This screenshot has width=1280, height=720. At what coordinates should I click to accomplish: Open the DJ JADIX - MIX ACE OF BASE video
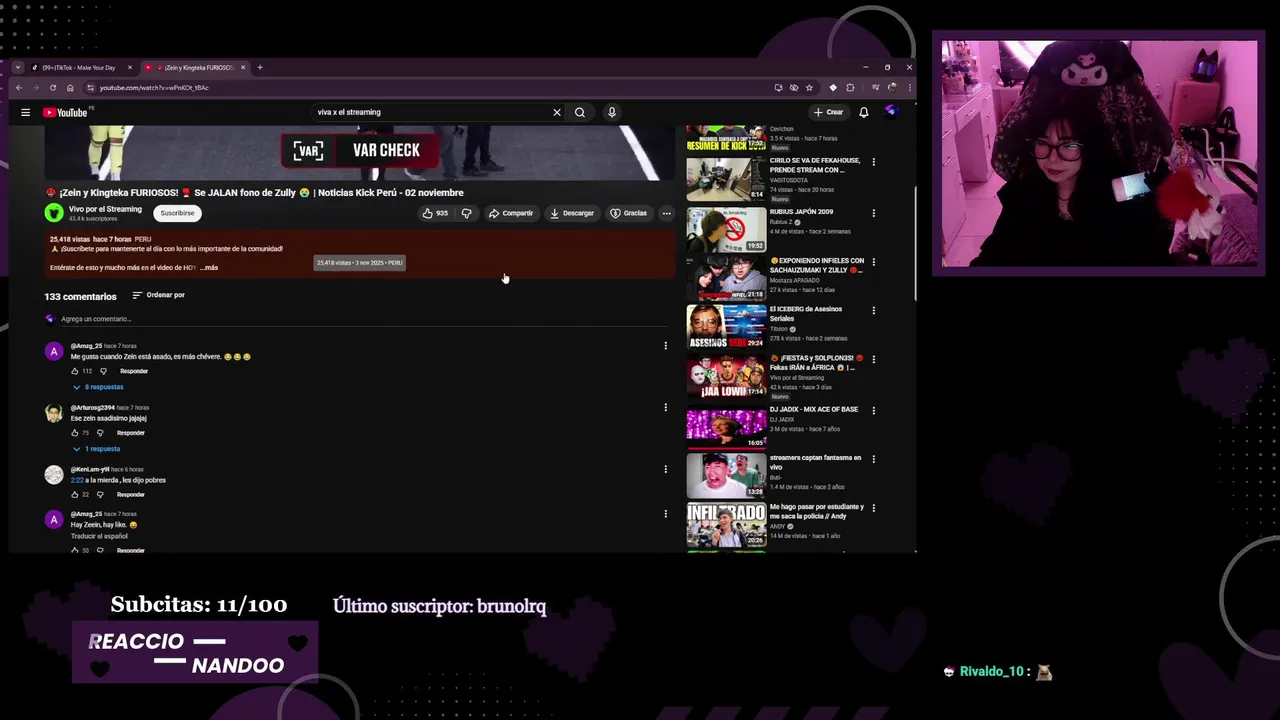point(726,428)
